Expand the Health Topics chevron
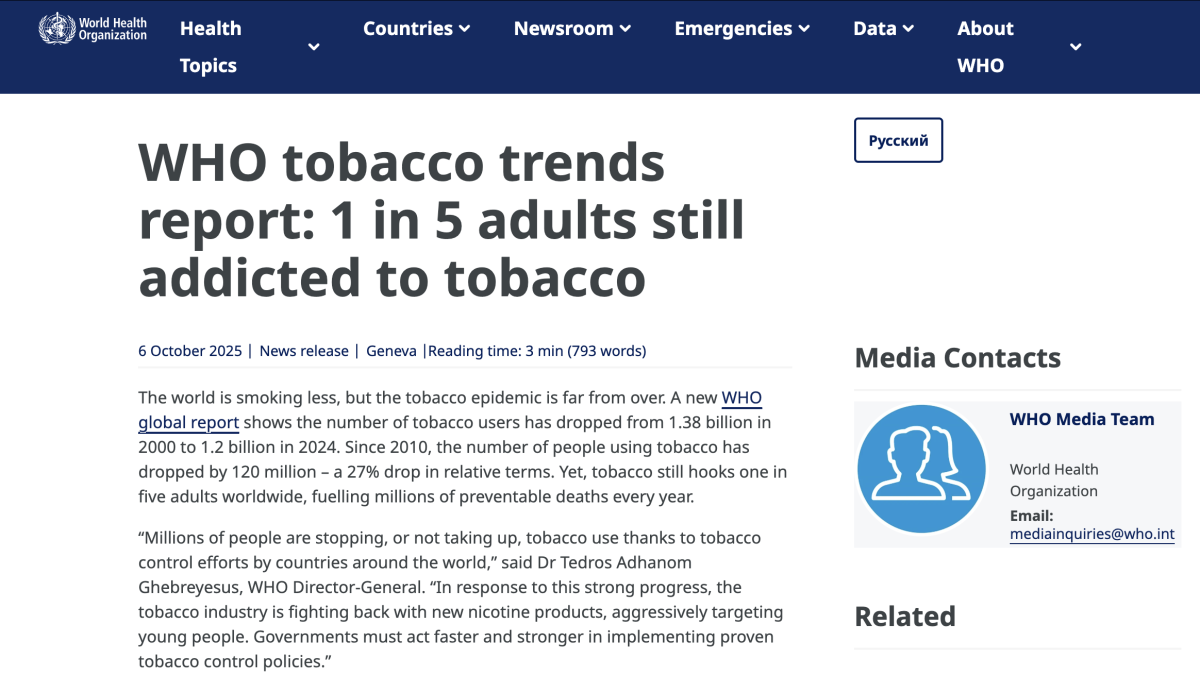 click(x=314, y=47)
